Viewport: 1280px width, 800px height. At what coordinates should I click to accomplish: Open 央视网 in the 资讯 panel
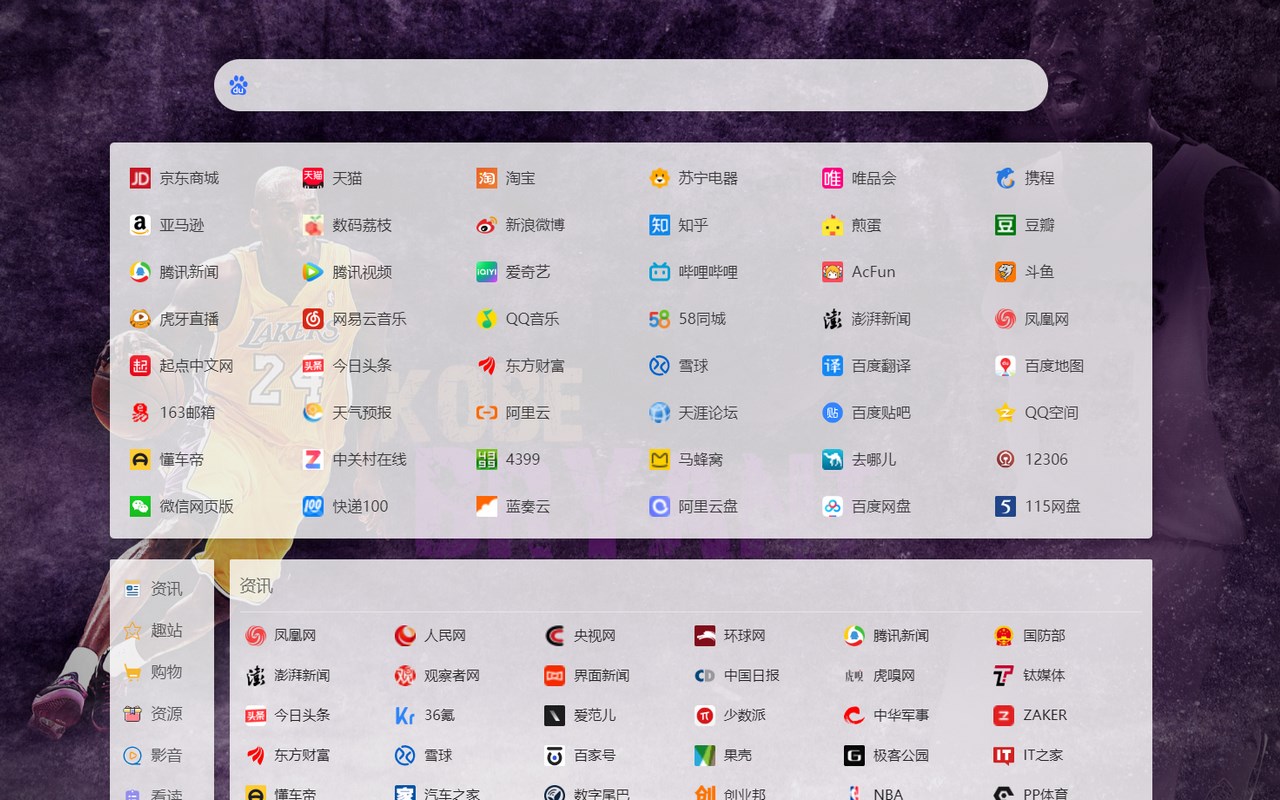[x=580, y=635]
